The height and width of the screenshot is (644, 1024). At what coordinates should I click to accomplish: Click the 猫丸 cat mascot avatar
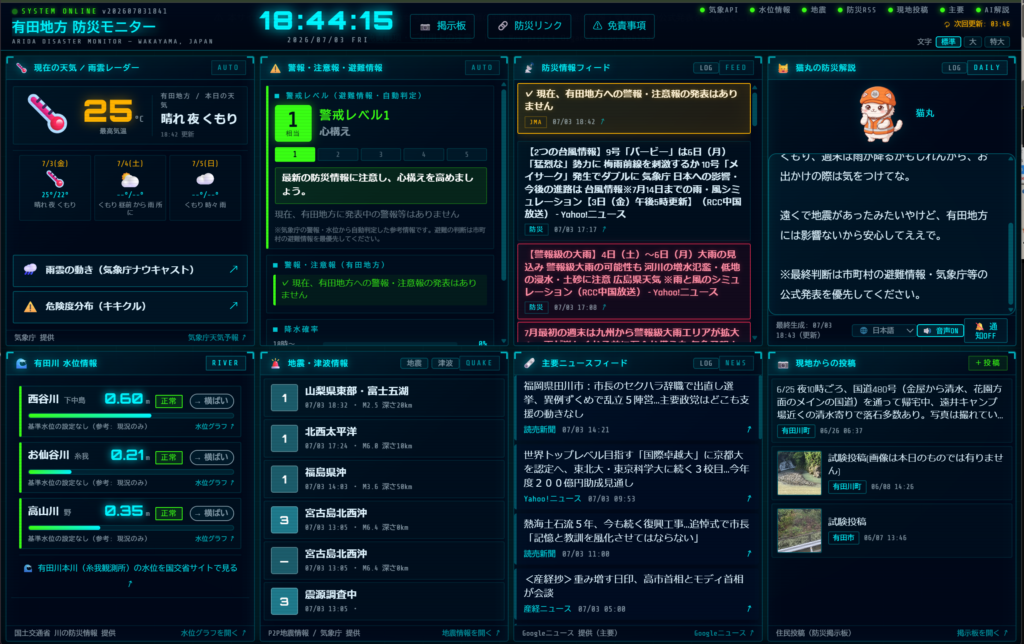pos(879,114)
